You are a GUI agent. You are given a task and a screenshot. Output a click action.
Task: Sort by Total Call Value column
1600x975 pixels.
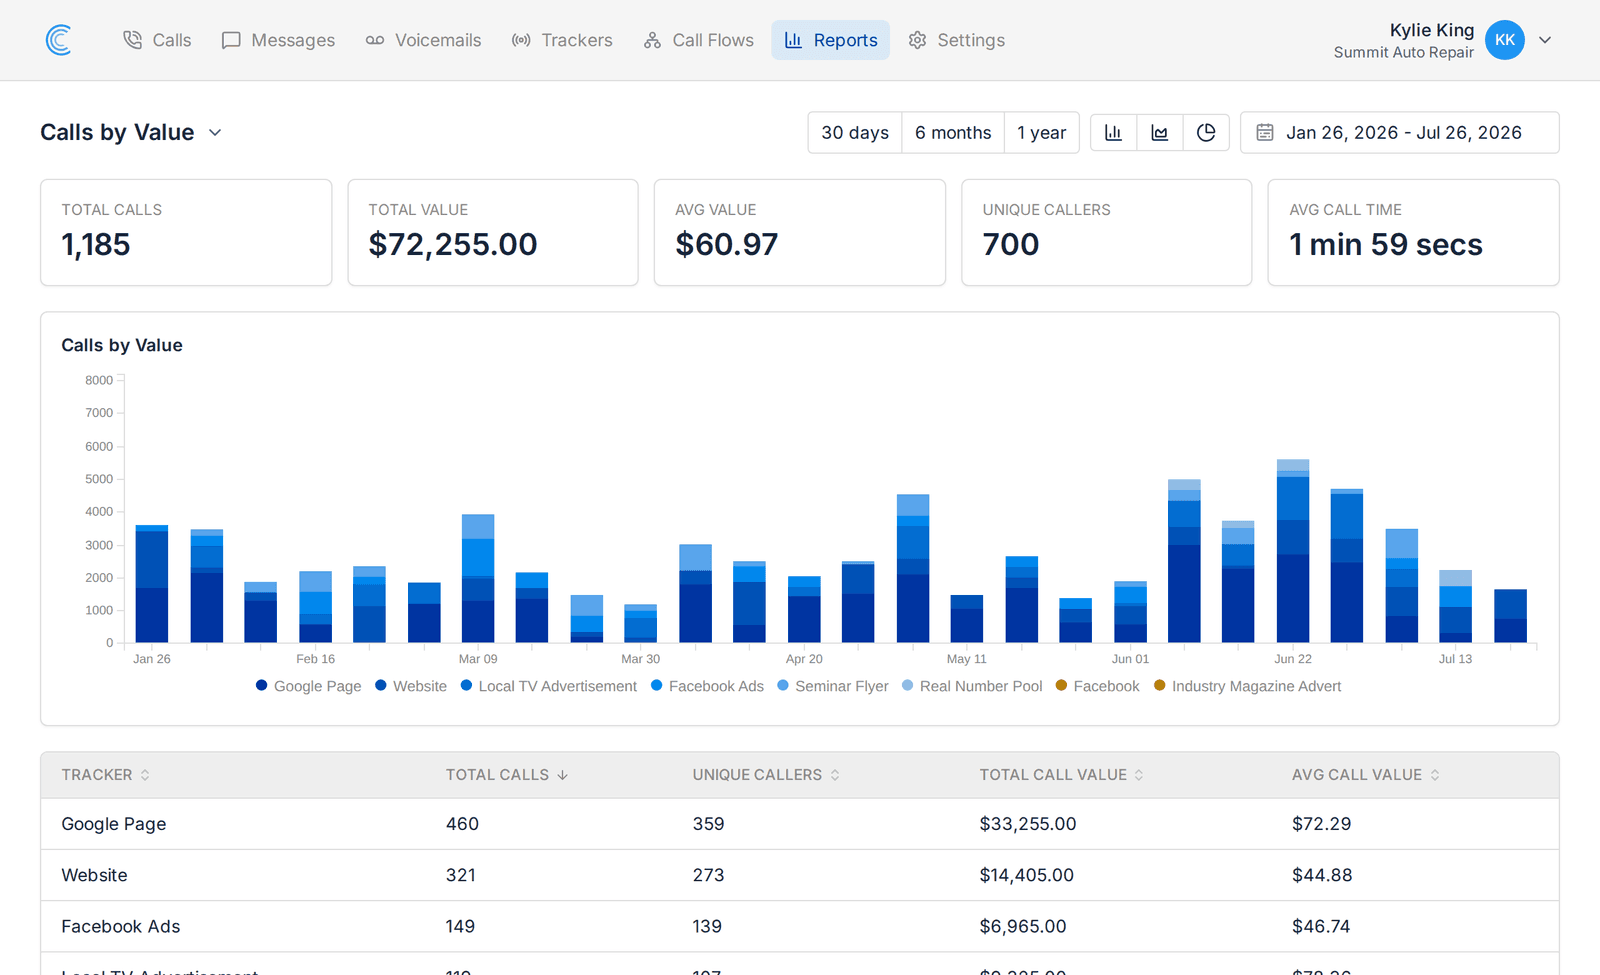pos(1061,775)
